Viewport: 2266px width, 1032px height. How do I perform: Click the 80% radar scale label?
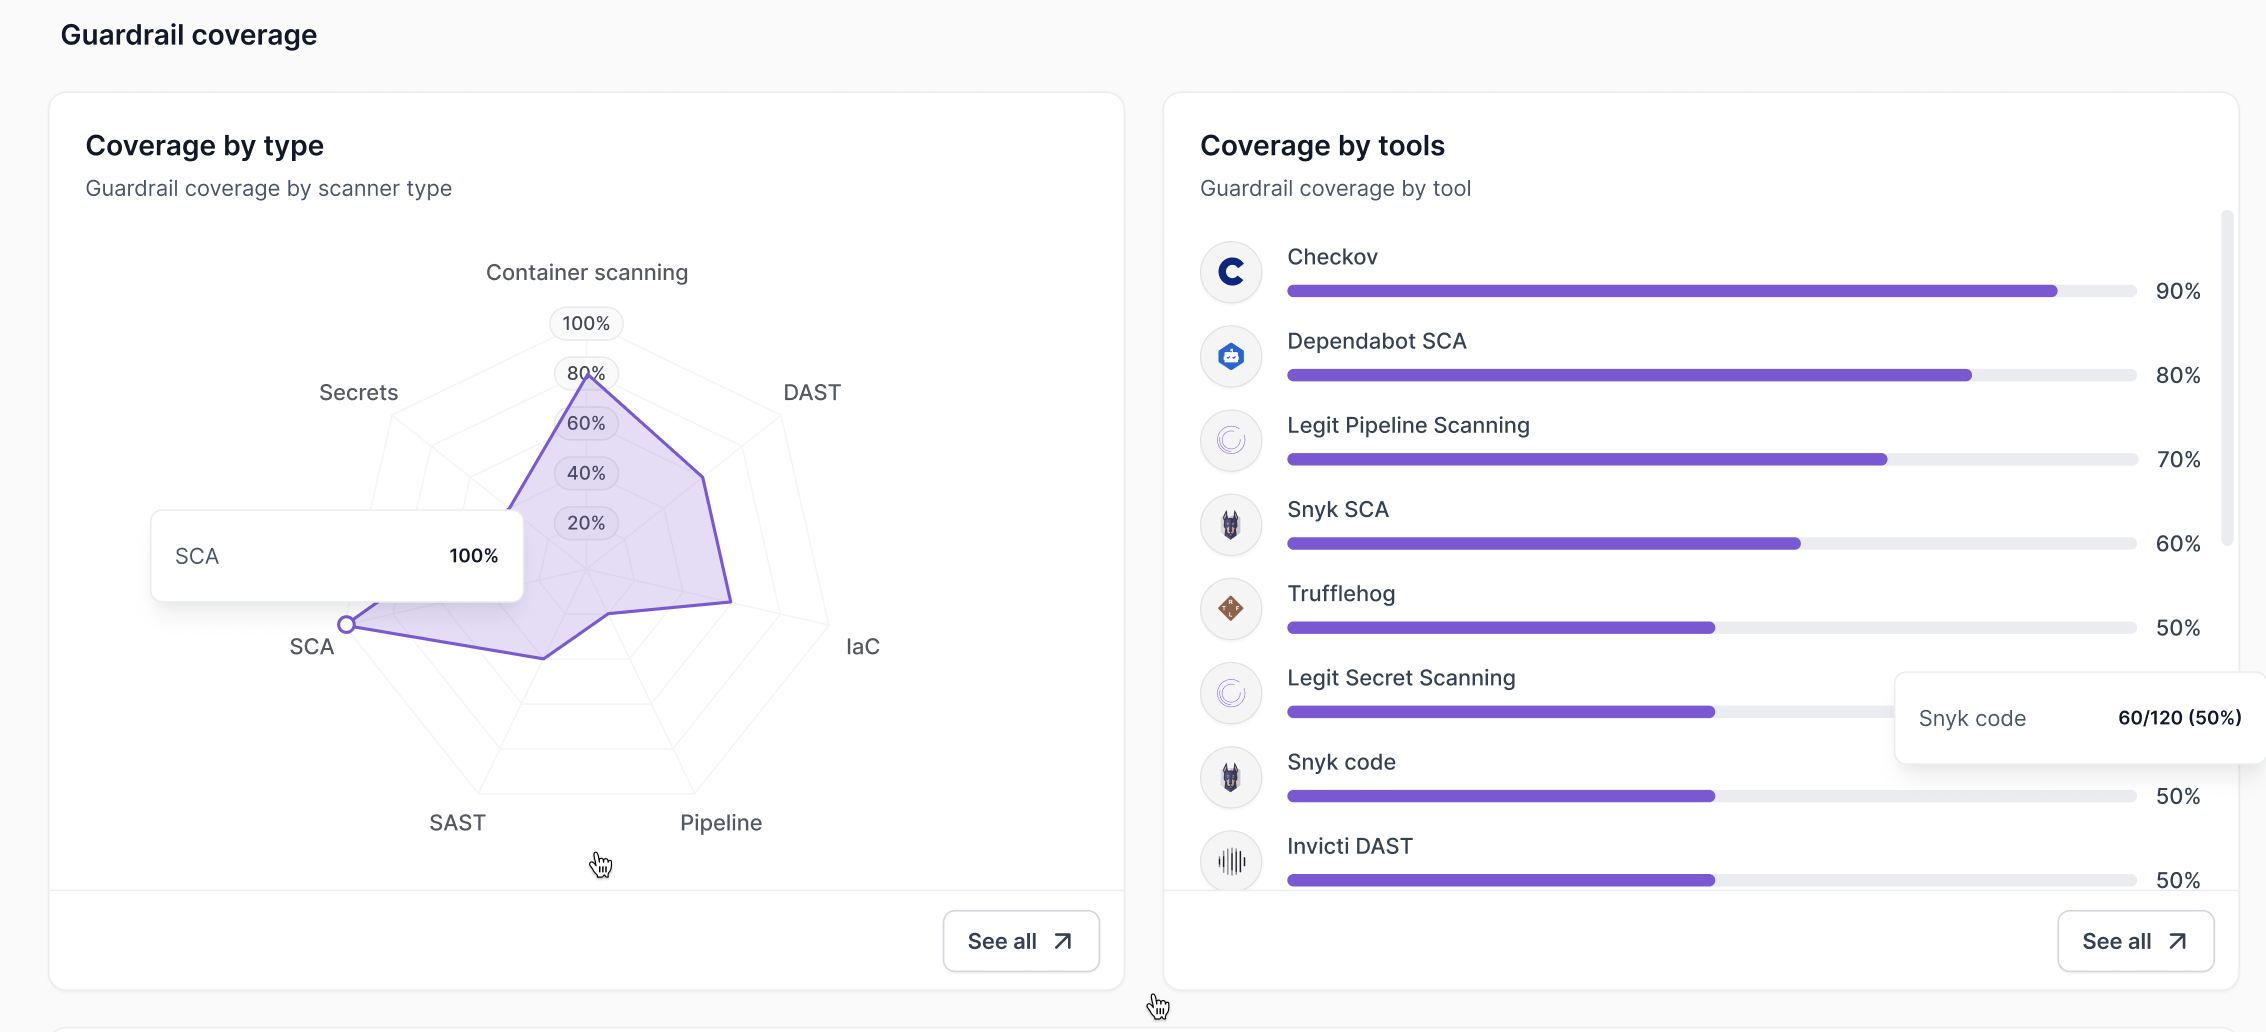tap(586, 373)
